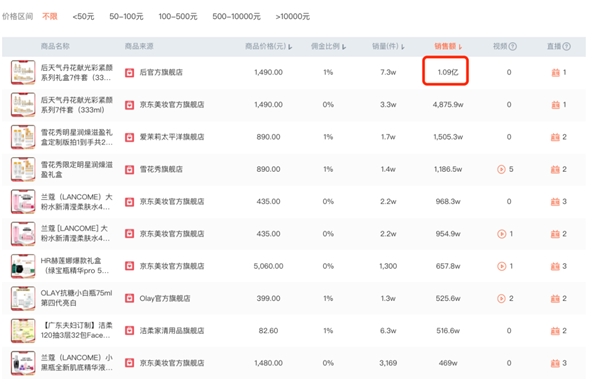This screenshot has height=385, width=600.
Task: Open livestream icon in 469w row
Action: [555, 363]
